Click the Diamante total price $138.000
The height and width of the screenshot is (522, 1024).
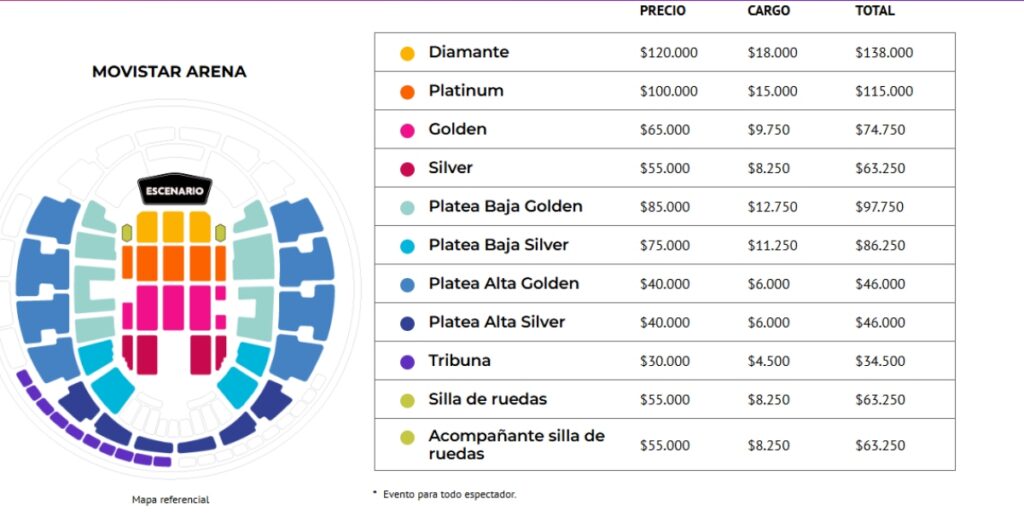tap(884, 53)
